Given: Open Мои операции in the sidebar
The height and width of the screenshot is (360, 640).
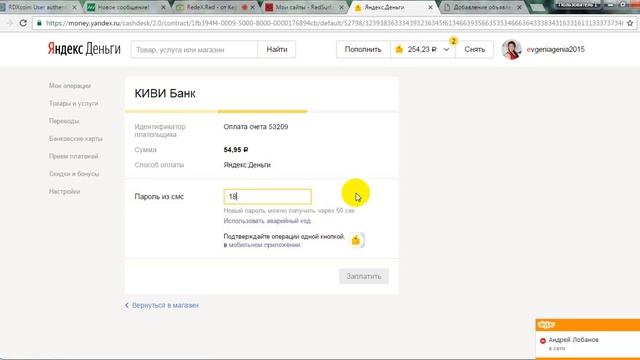Looking at the screenshot, I should click(x=70, y=86).
